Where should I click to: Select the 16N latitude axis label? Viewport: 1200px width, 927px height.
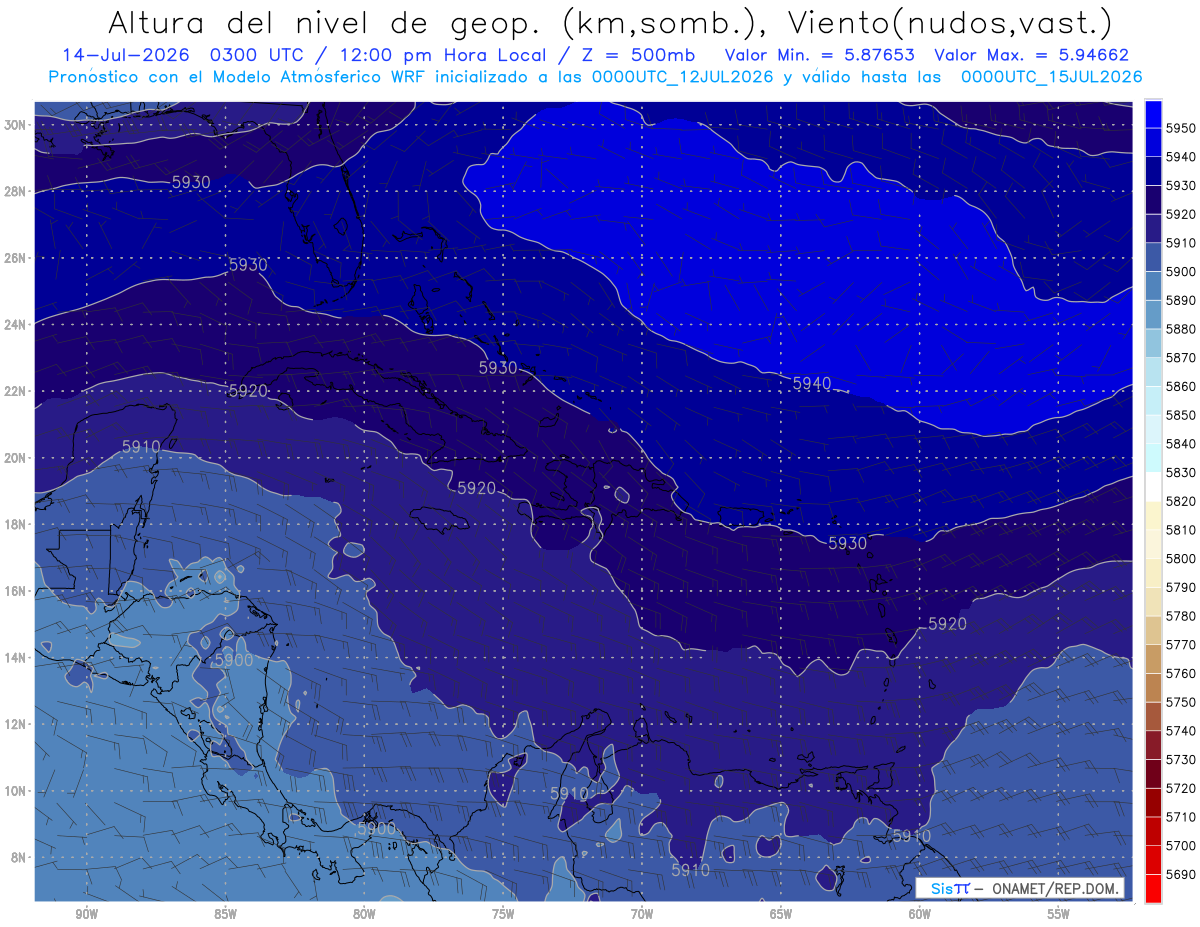(x=14, y=591)
